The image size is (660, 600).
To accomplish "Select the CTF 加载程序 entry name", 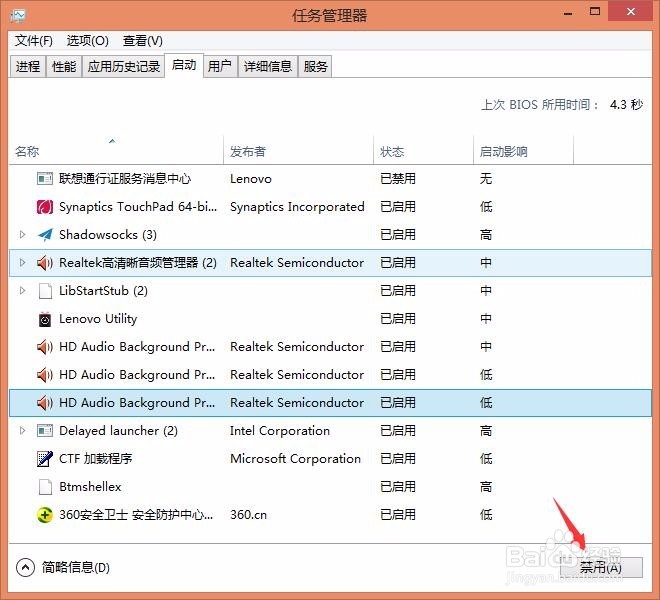I will (x=96, y=459).
